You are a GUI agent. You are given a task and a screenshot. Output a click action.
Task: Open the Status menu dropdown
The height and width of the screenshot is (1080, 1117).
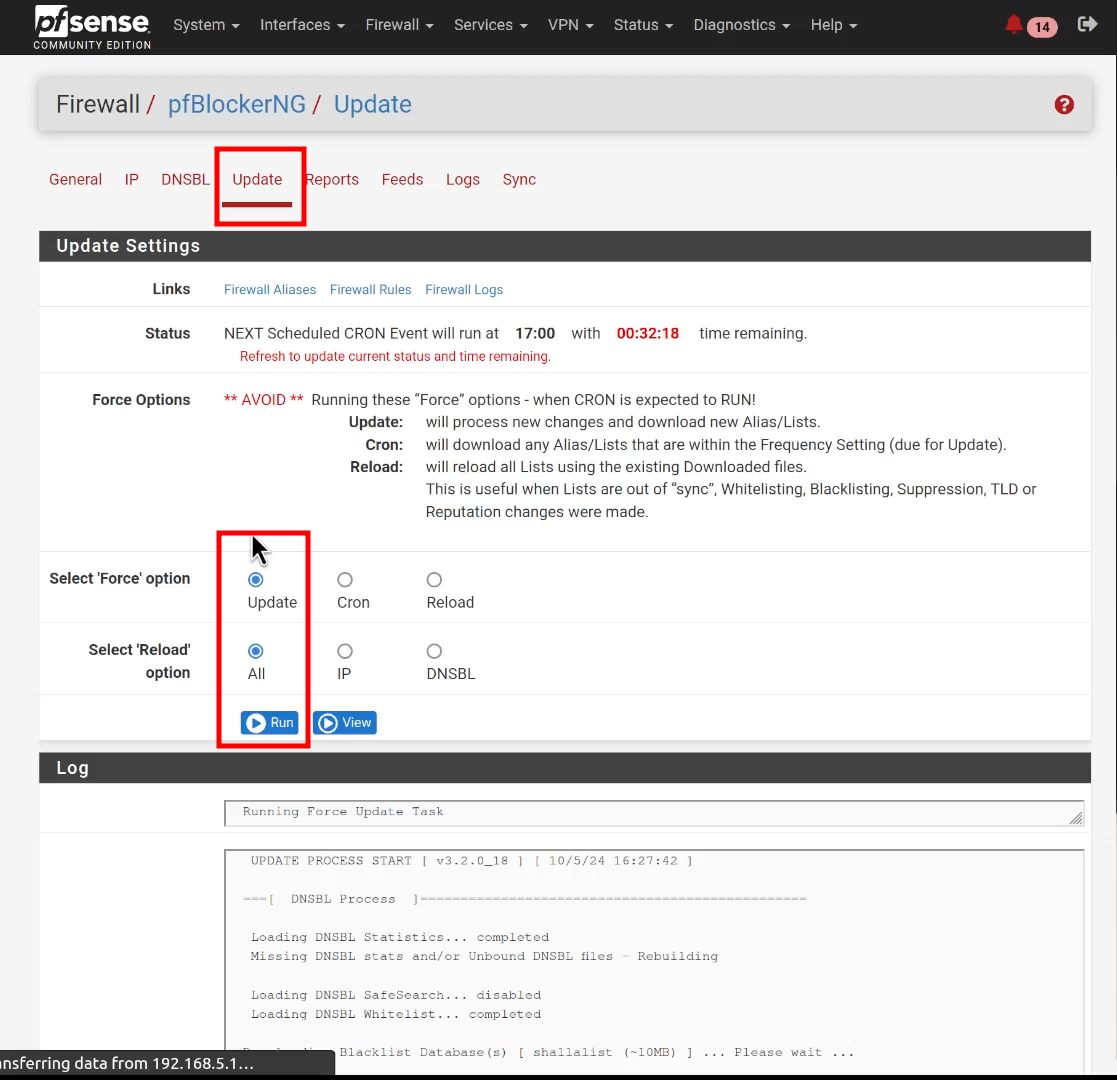click(643, 25)
